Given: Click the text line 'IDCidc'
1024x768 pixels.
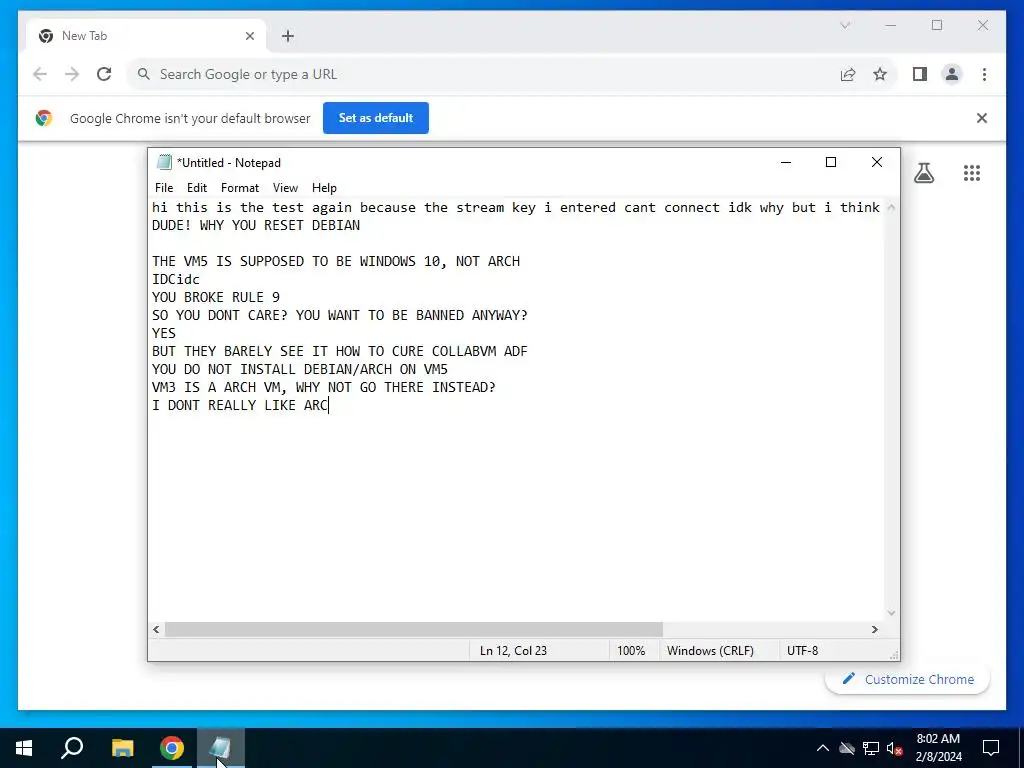Looking at the screenshot, I should (176, 280).
